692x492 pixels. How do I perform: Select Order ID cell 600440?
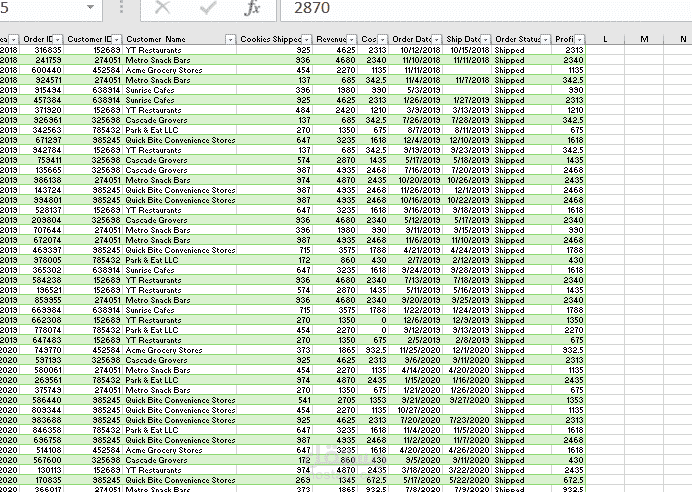click(42, 70)
